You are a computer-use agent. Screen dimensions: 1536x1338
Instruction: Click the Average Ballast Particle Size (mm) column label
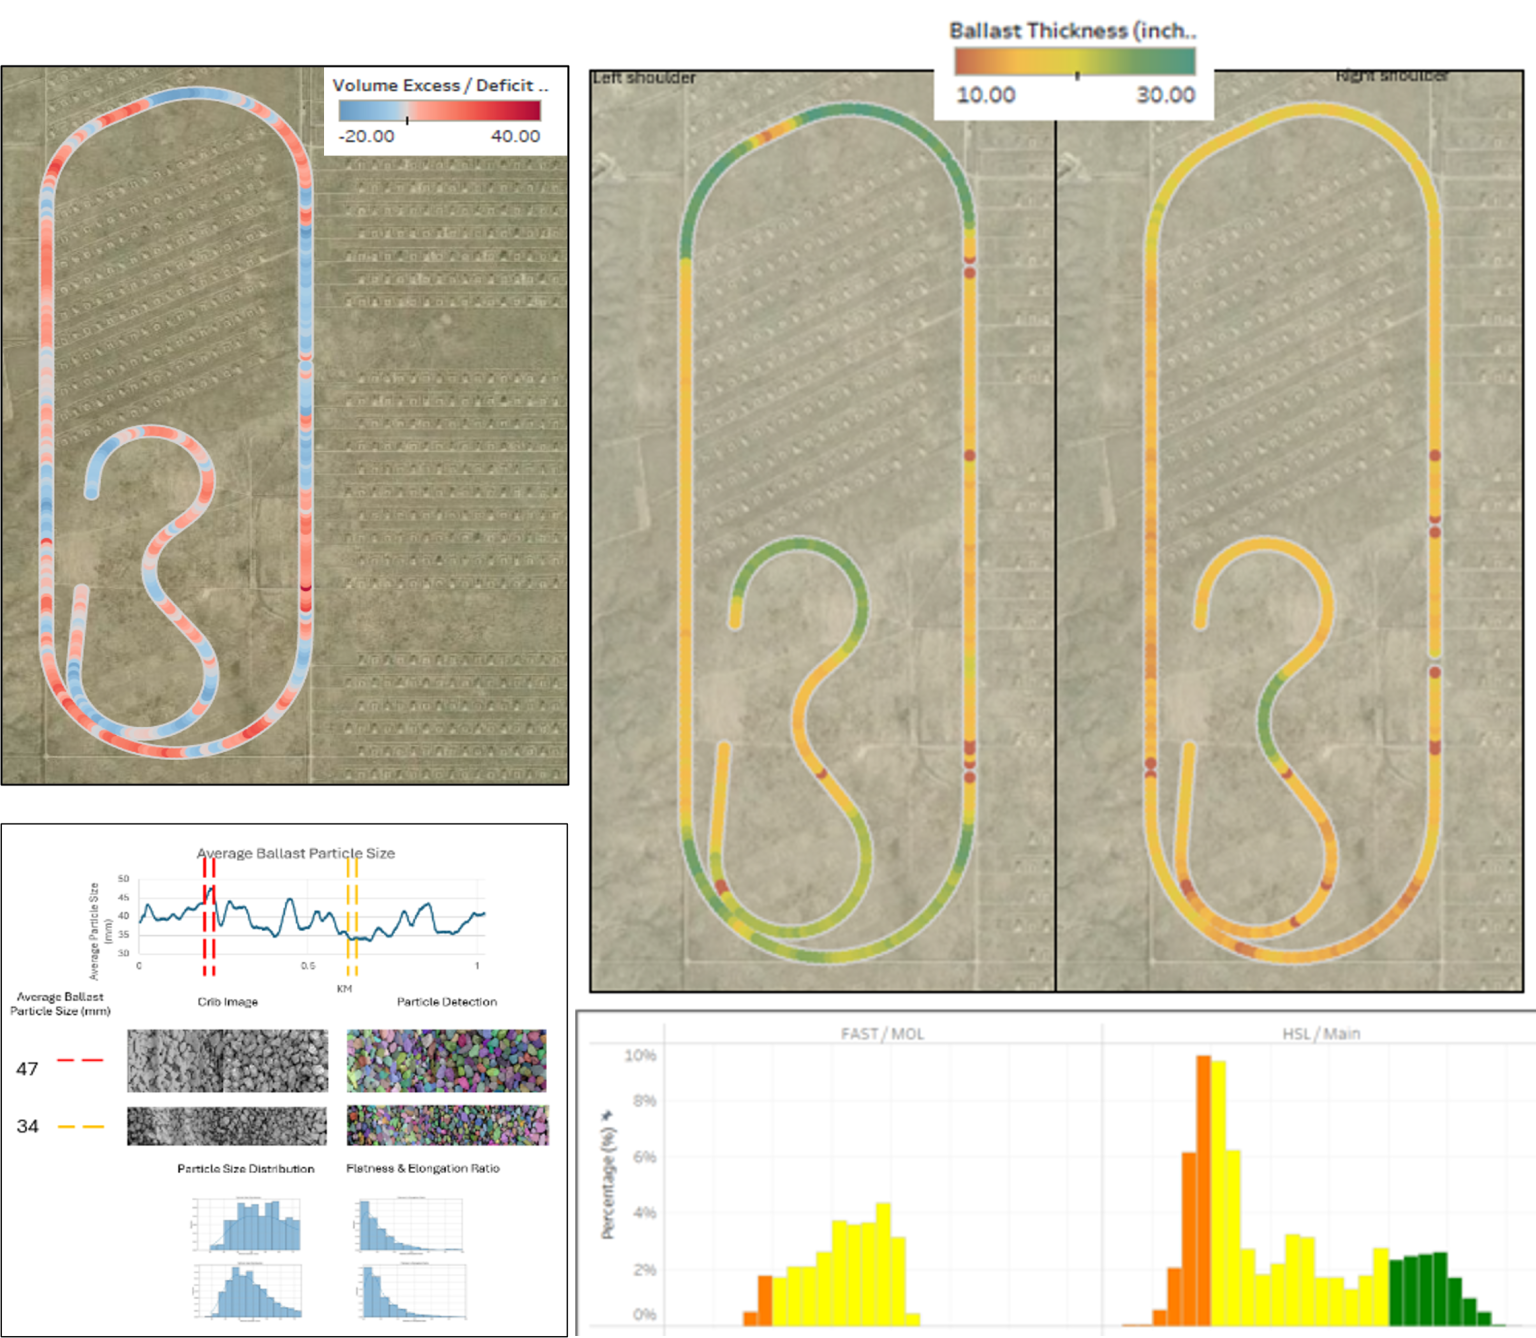(60, 1004)
